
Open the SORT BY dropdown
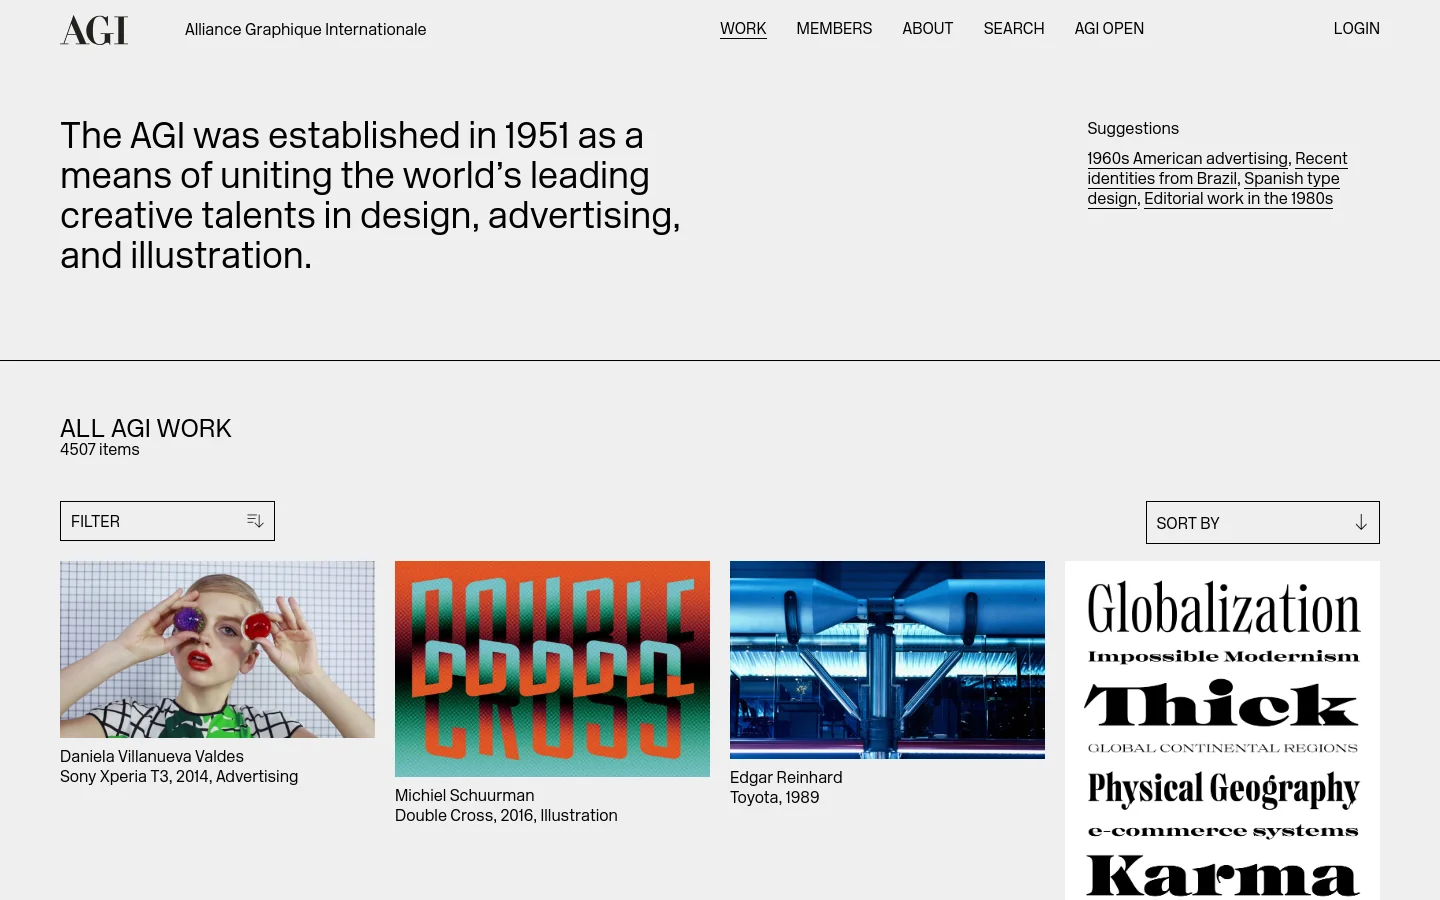point(1262,523)
